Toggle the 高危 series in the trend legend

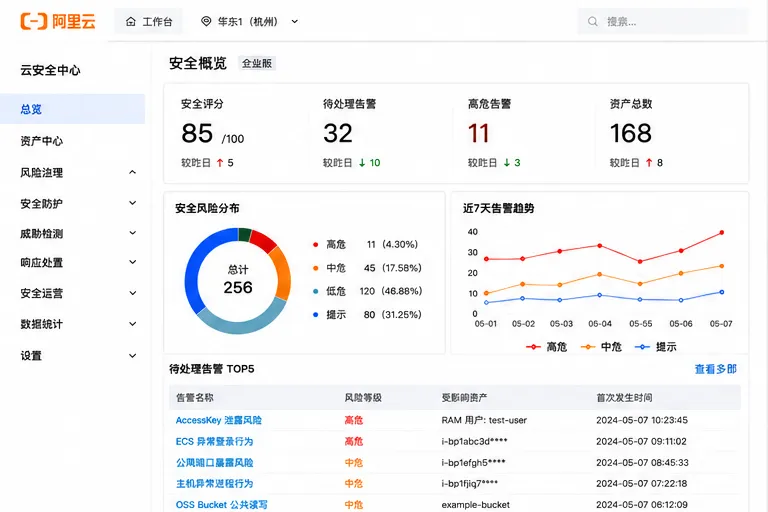[x=546, y=347]
